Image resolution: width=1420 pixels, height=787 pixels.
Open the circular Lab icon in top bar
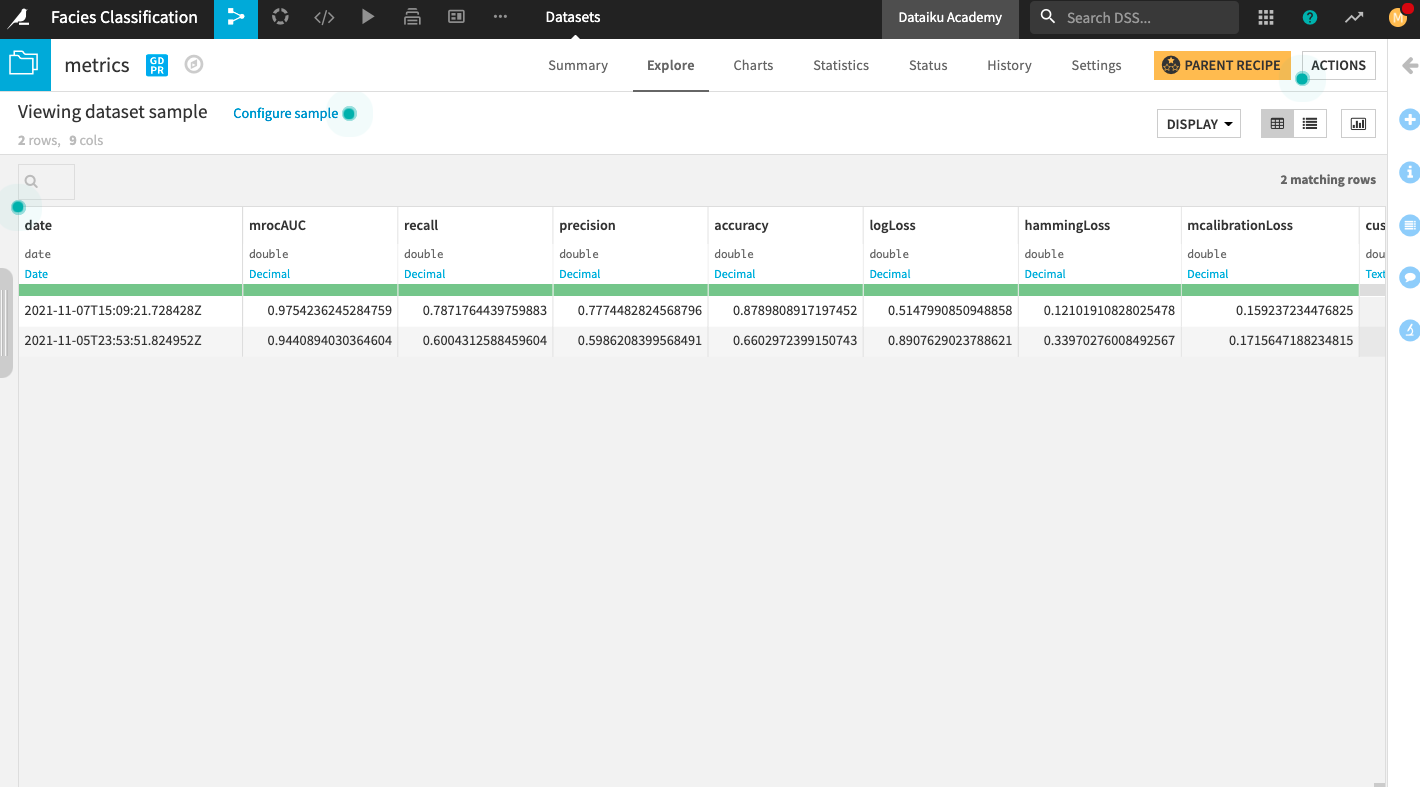[280, 17]
